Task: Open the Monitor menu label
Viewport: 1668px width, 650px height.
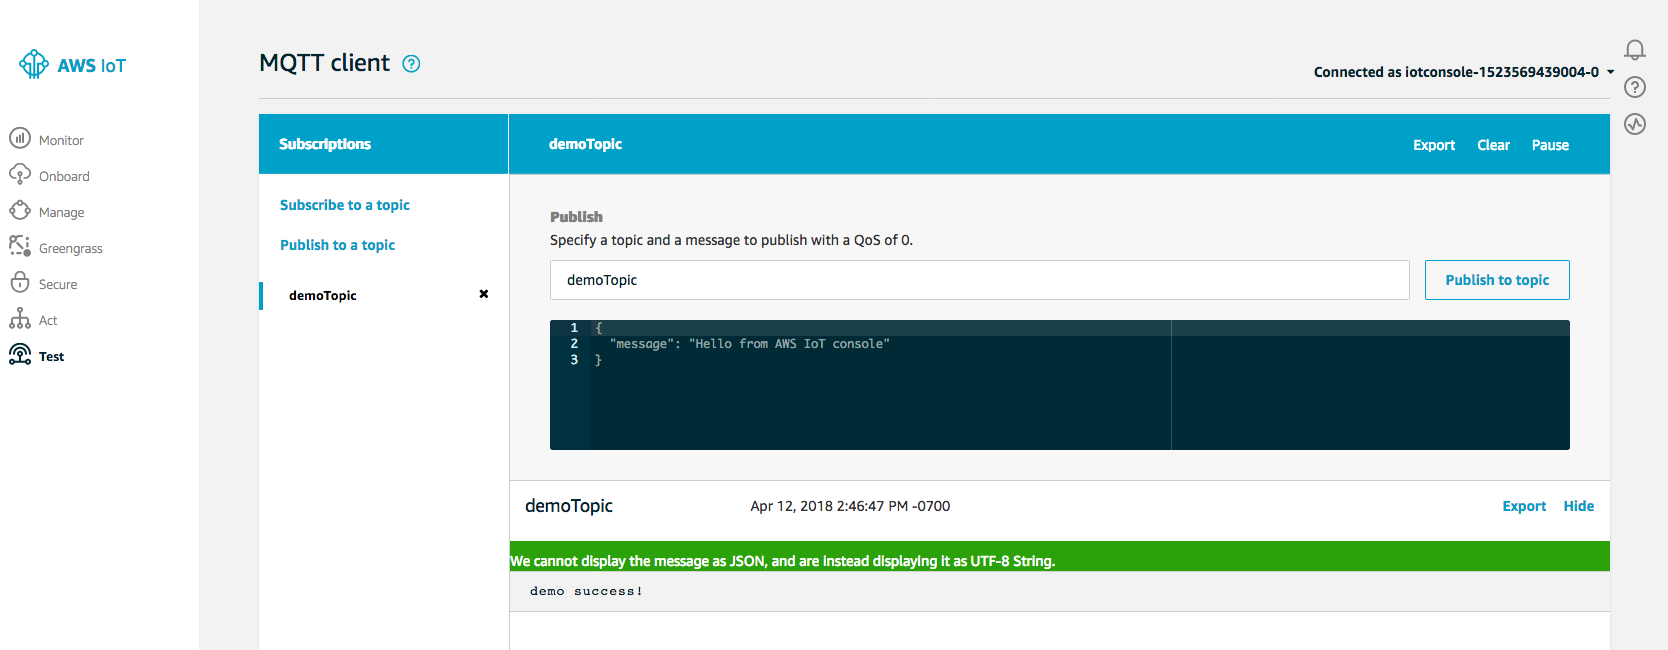Action: [x=61, y=140]
